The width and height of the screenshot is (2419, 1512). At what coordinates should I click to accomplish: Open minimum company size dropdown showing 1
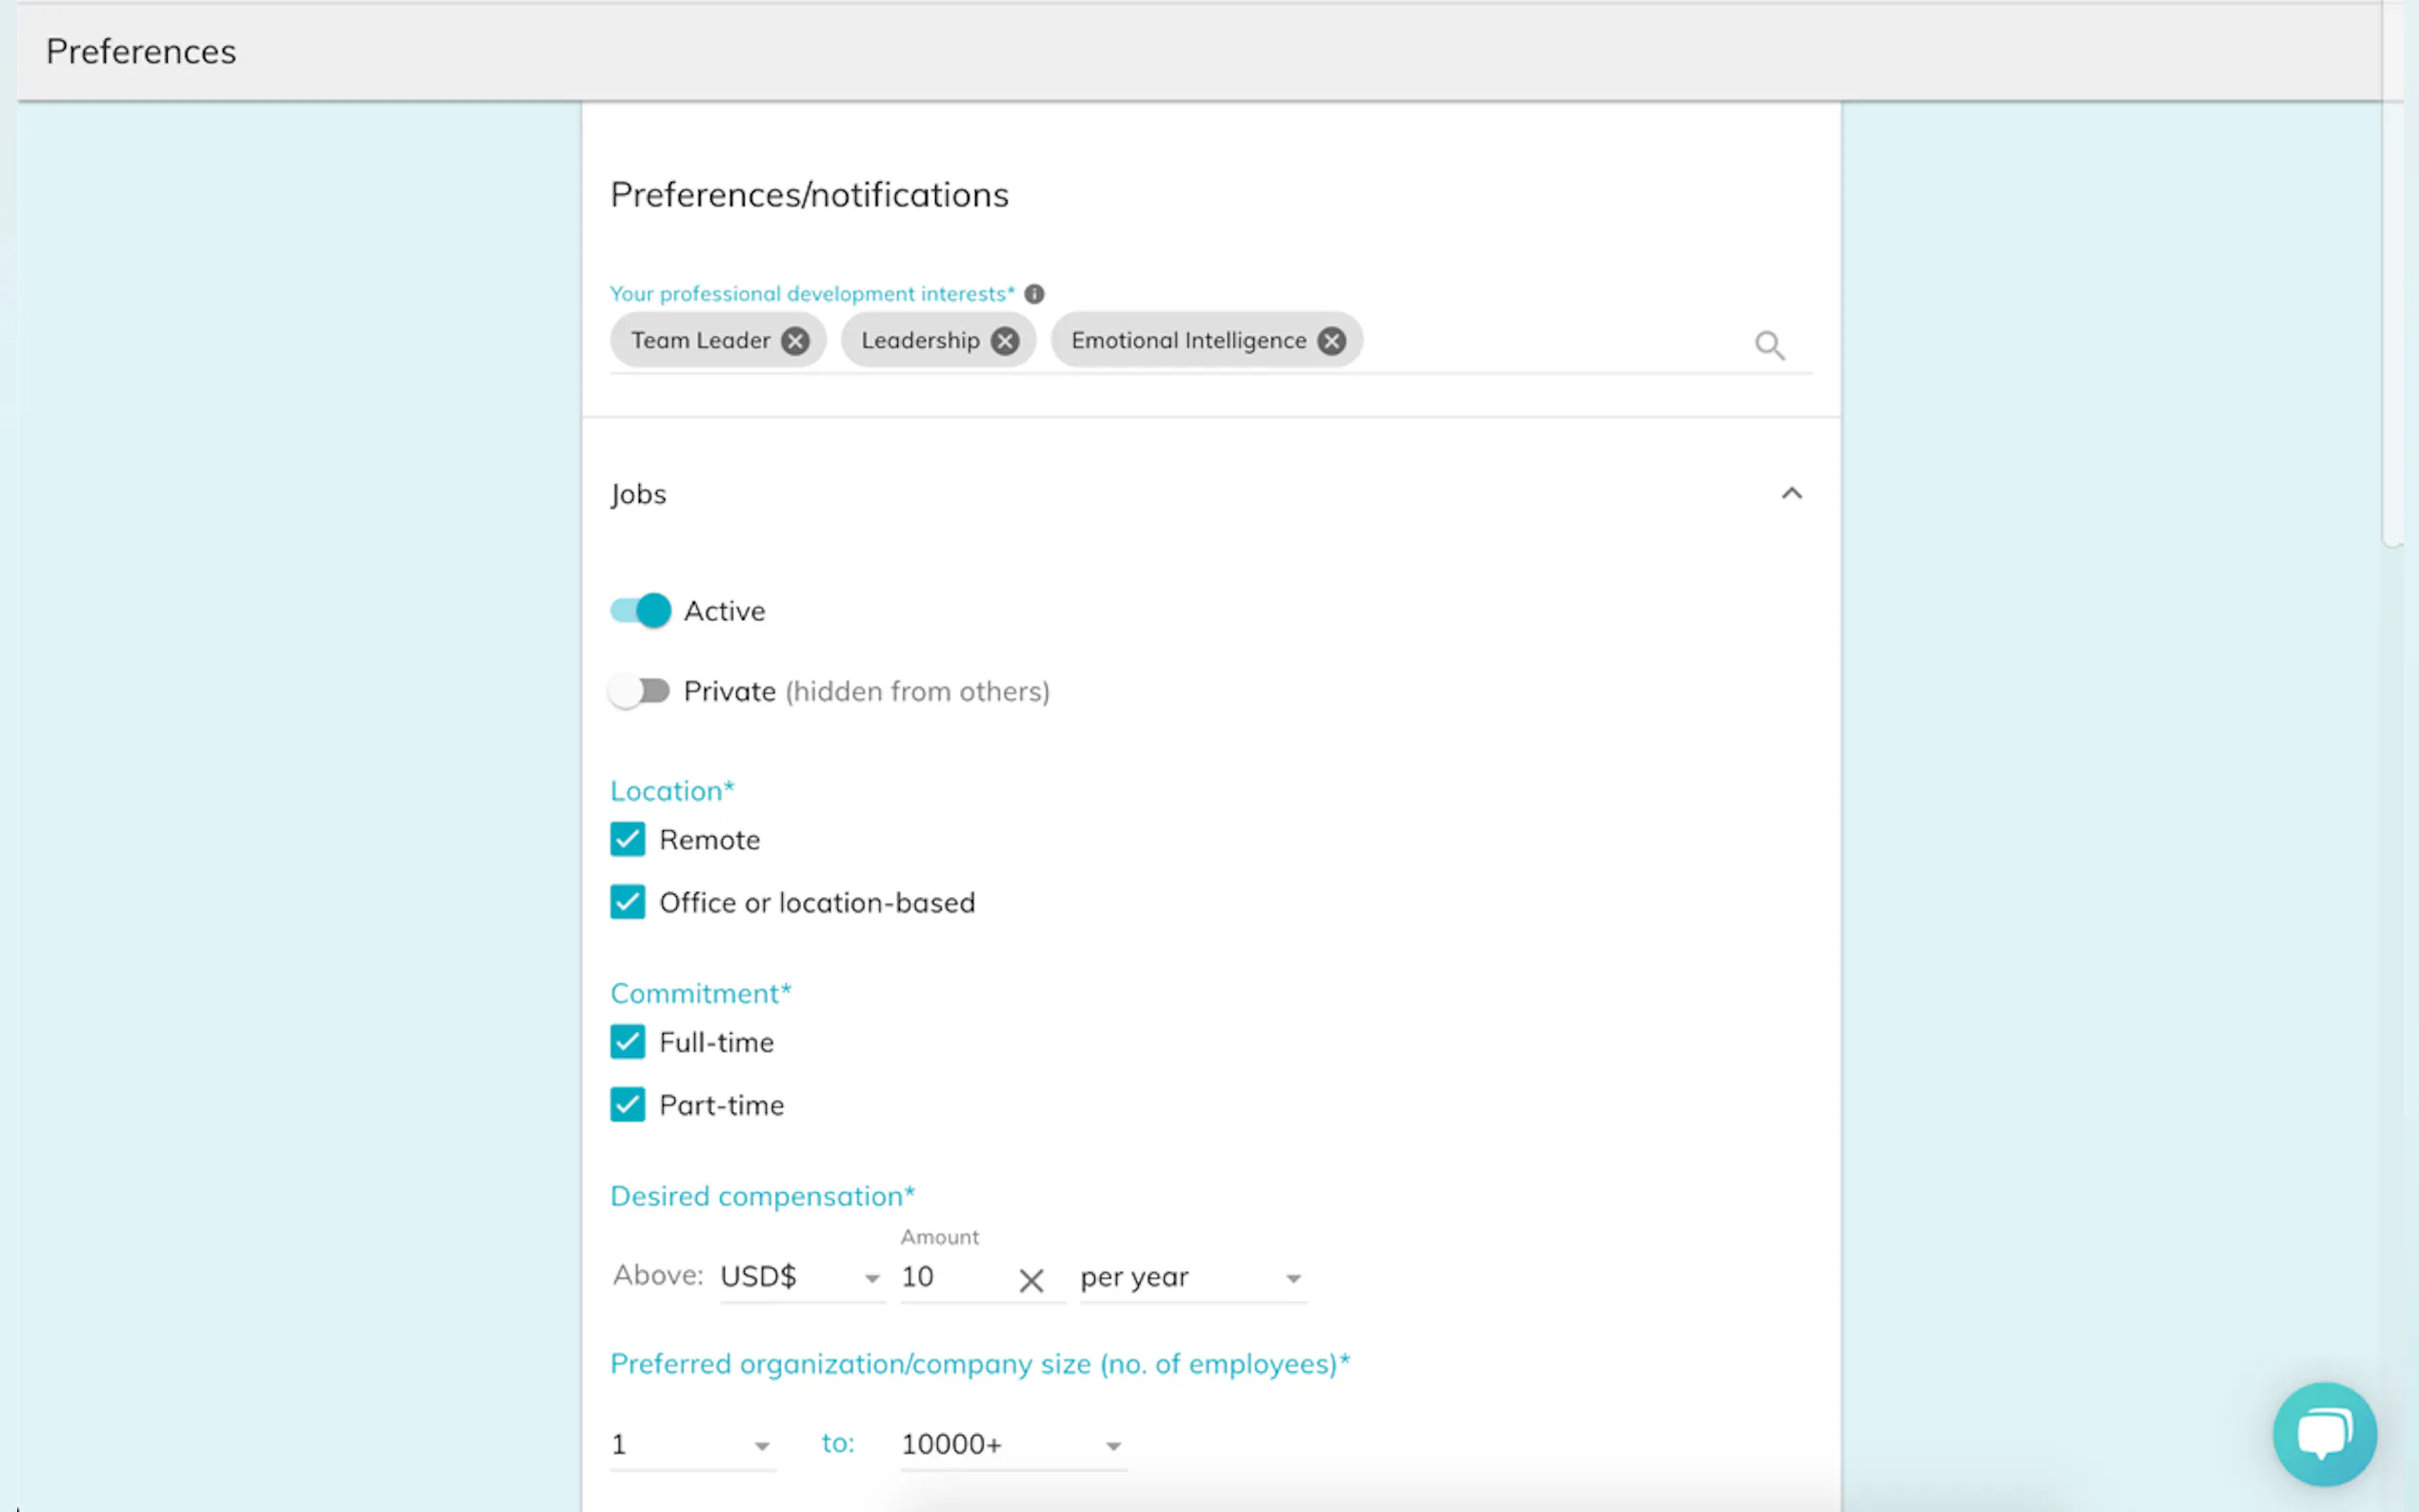[691, 1445]
